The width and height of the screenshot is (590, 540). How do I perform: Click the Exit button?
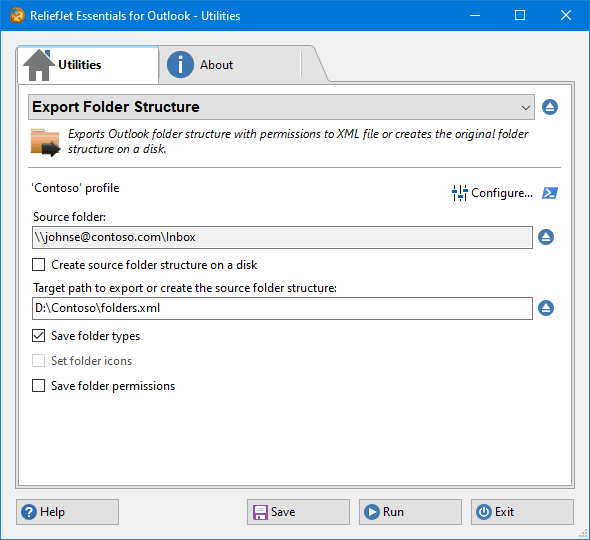point(522,512)
